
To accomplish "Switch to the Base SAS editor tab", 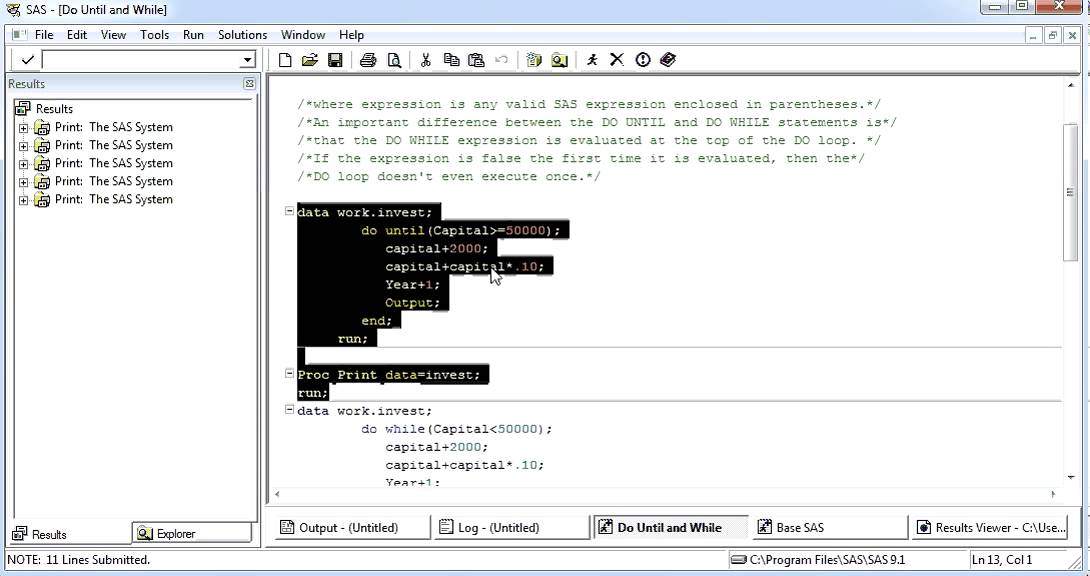I will [x=830, y=527].
